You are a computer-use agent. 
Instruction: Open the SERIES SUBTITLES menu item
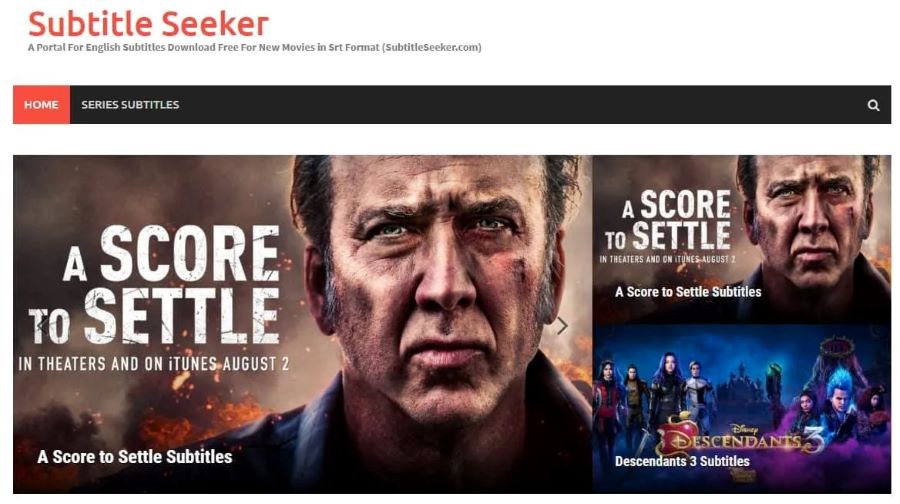(x=130, y=104)
